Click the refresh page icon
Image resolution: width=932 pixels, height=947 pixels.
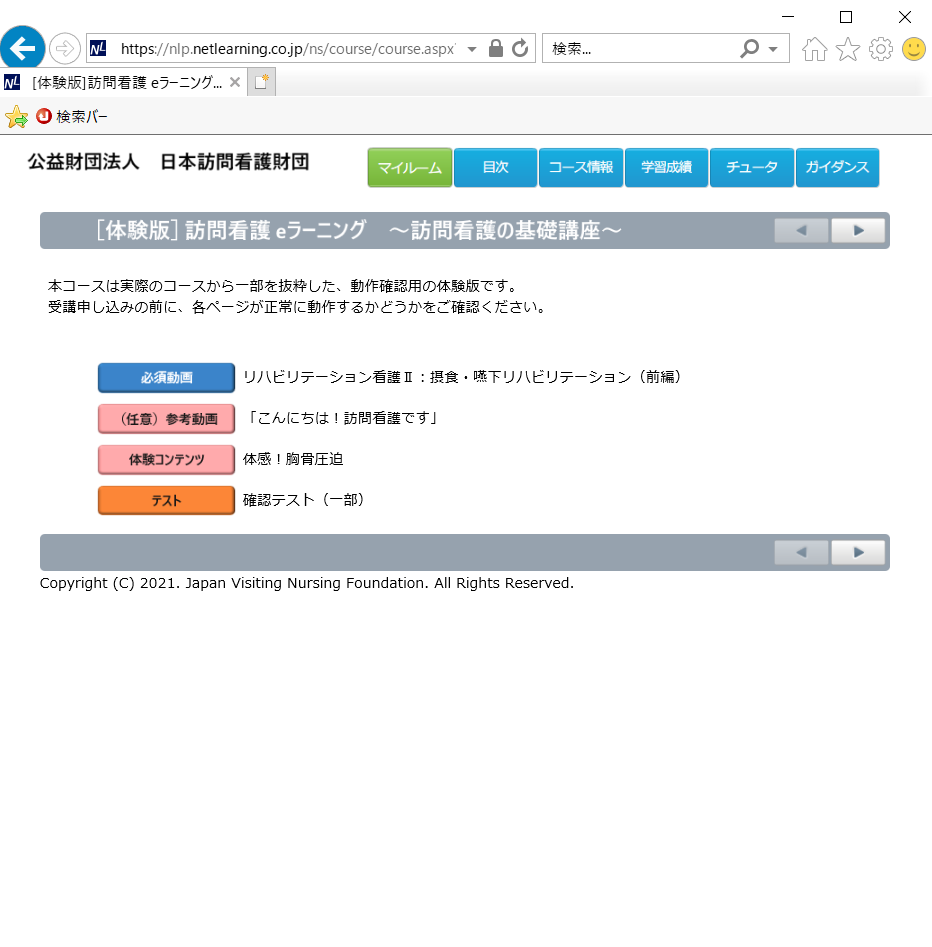click(520, 48)
